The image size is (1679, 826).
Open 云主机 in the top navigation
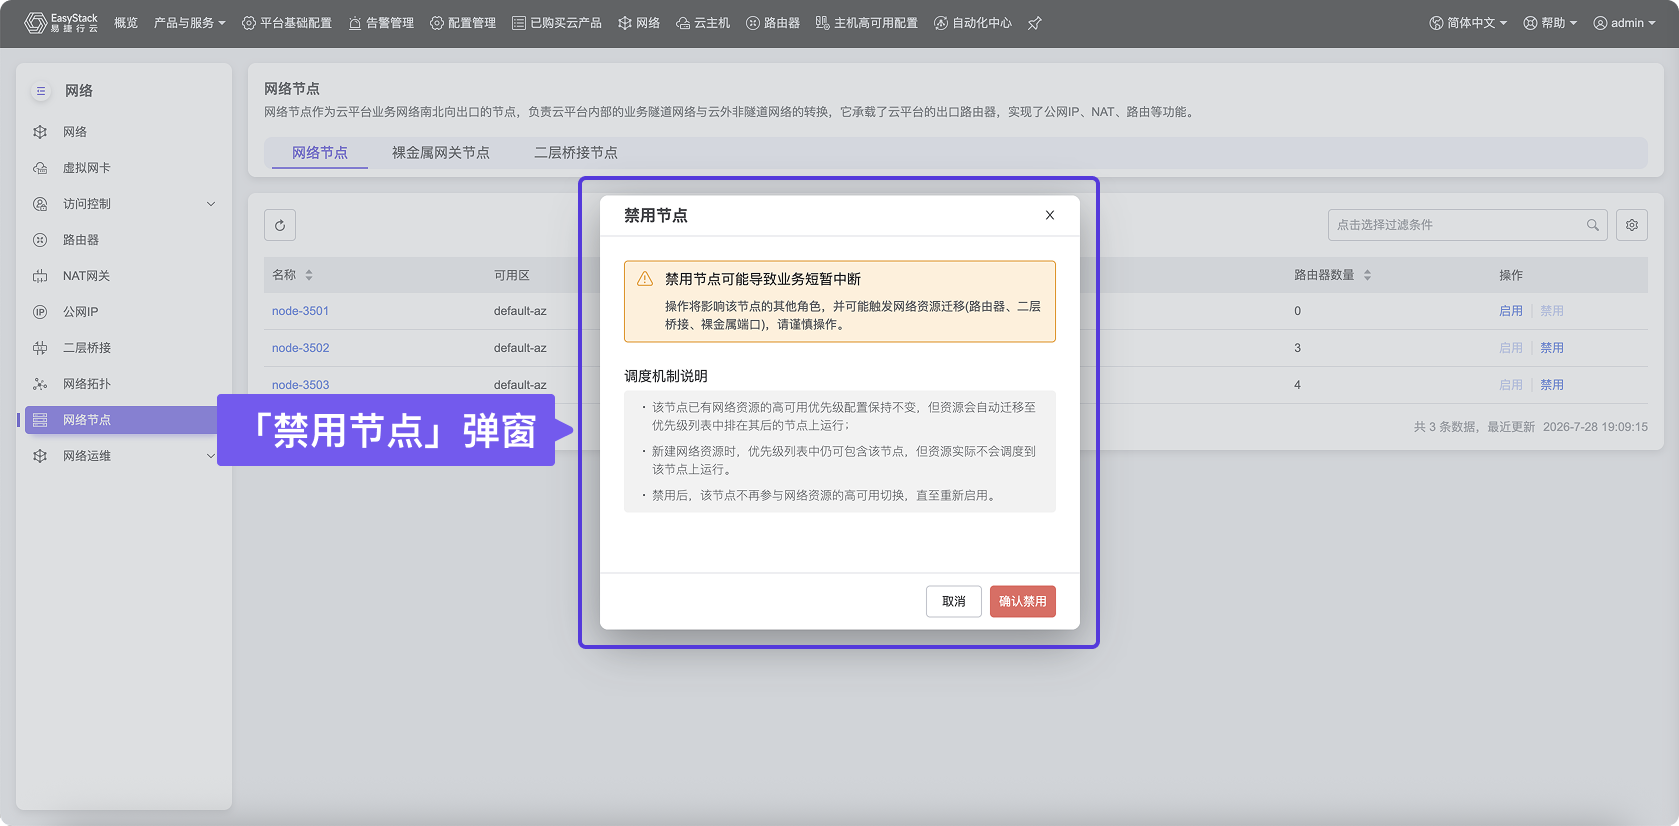point(703,23)
